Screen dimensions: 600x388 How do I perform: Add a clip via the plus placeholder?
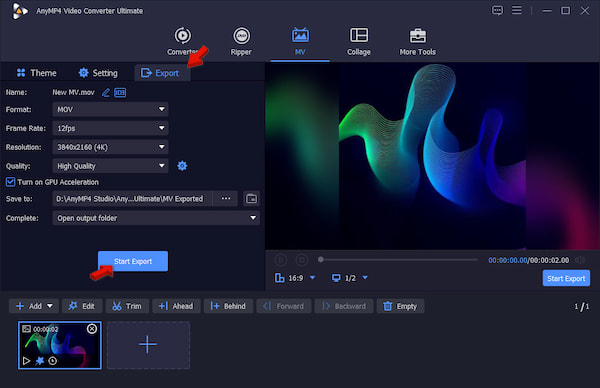[x=148, y=345]
